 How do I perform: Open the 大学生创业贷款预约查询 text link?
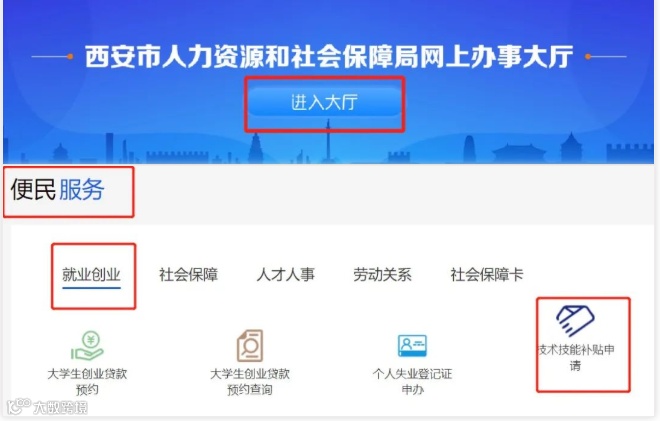pos(250,381)
